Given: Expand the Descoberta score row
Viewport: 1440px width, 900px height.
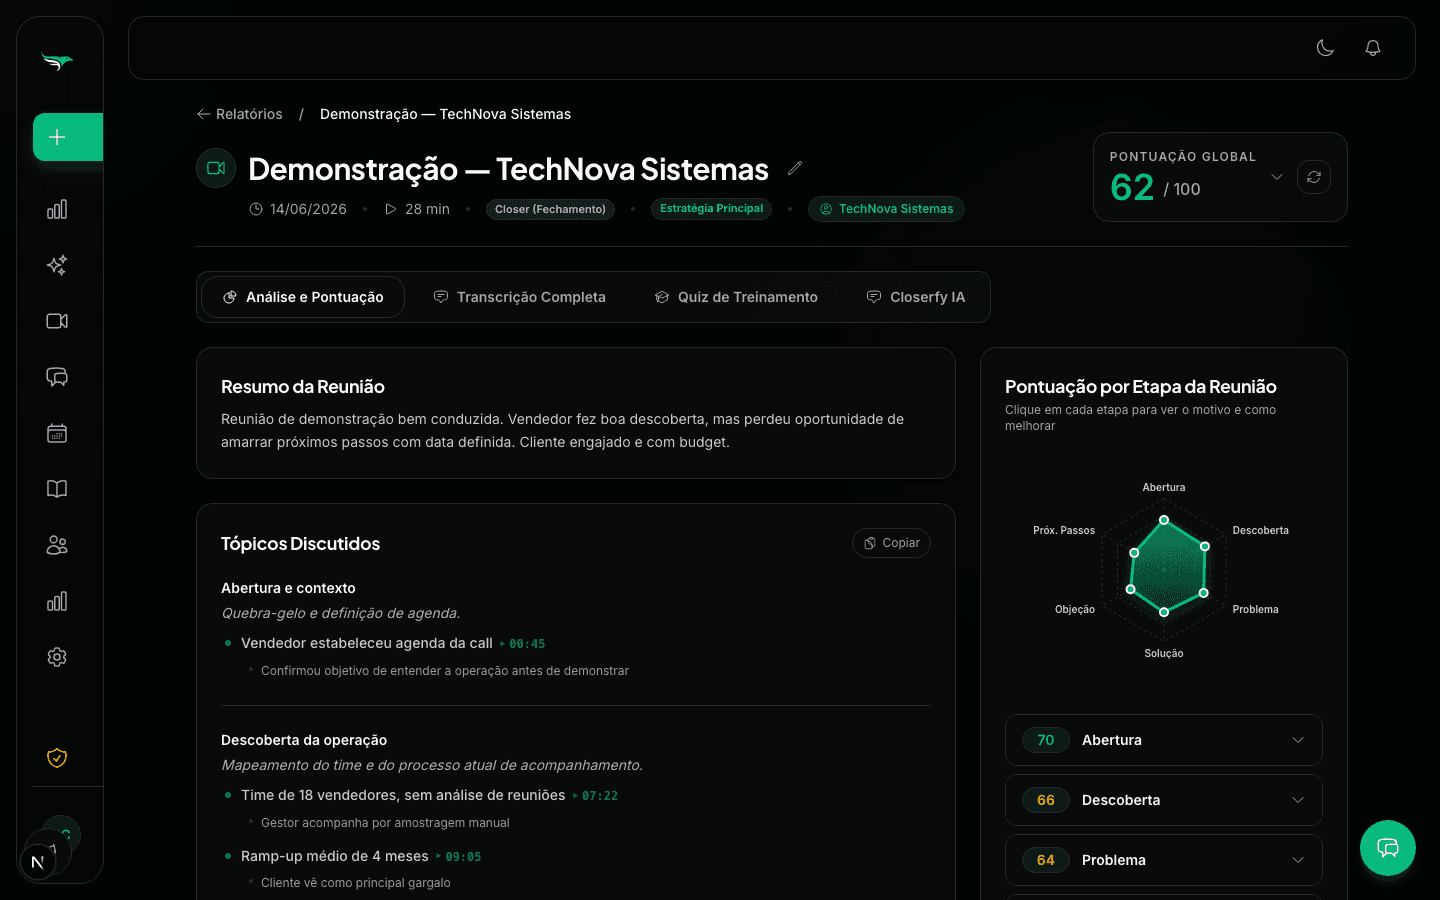Looking at the screenshot, I should (x=1164, y=800).
